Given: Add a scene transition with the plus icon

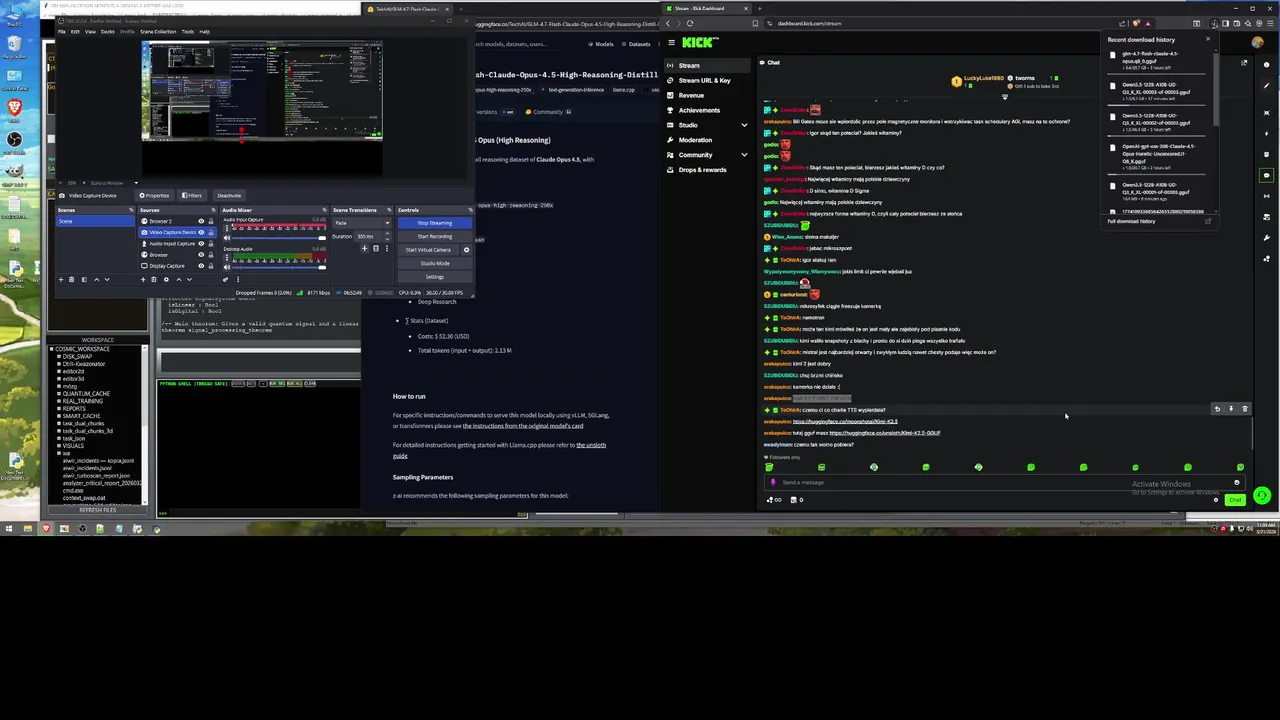Looking at the screenshot, I should click(364, 248).
